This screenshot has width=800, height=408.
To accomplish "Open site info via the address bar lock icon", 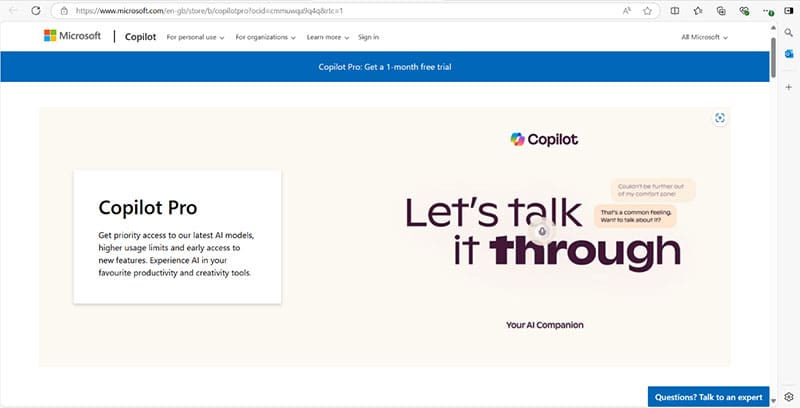I will coord(64,11).
